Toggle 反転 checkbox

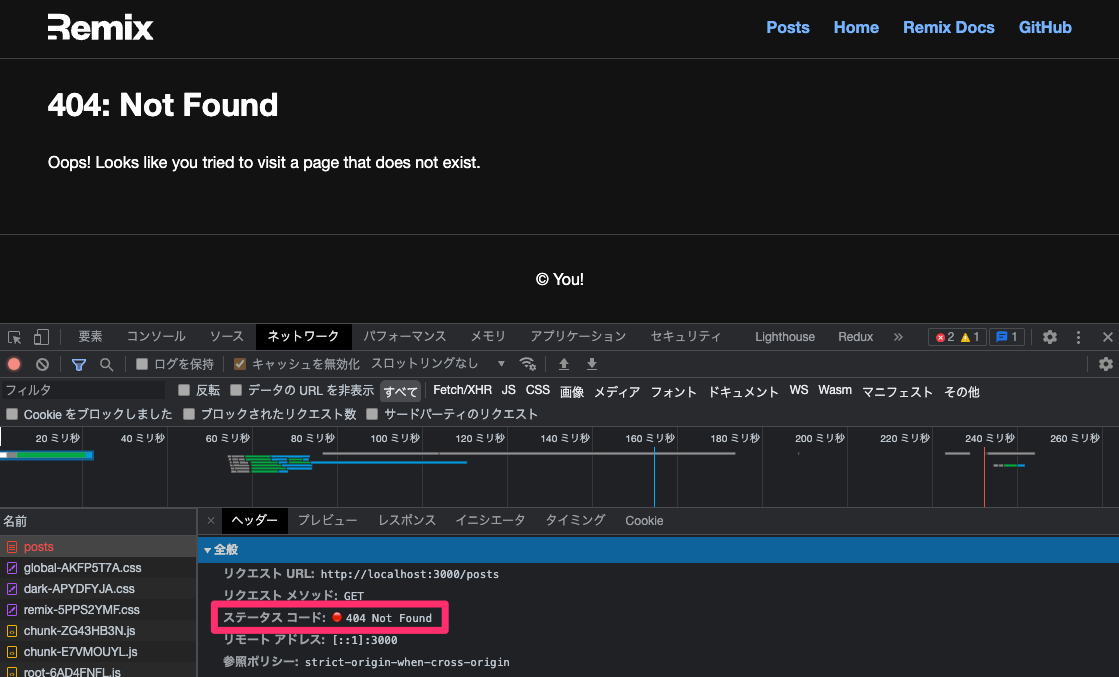(184, 390)
